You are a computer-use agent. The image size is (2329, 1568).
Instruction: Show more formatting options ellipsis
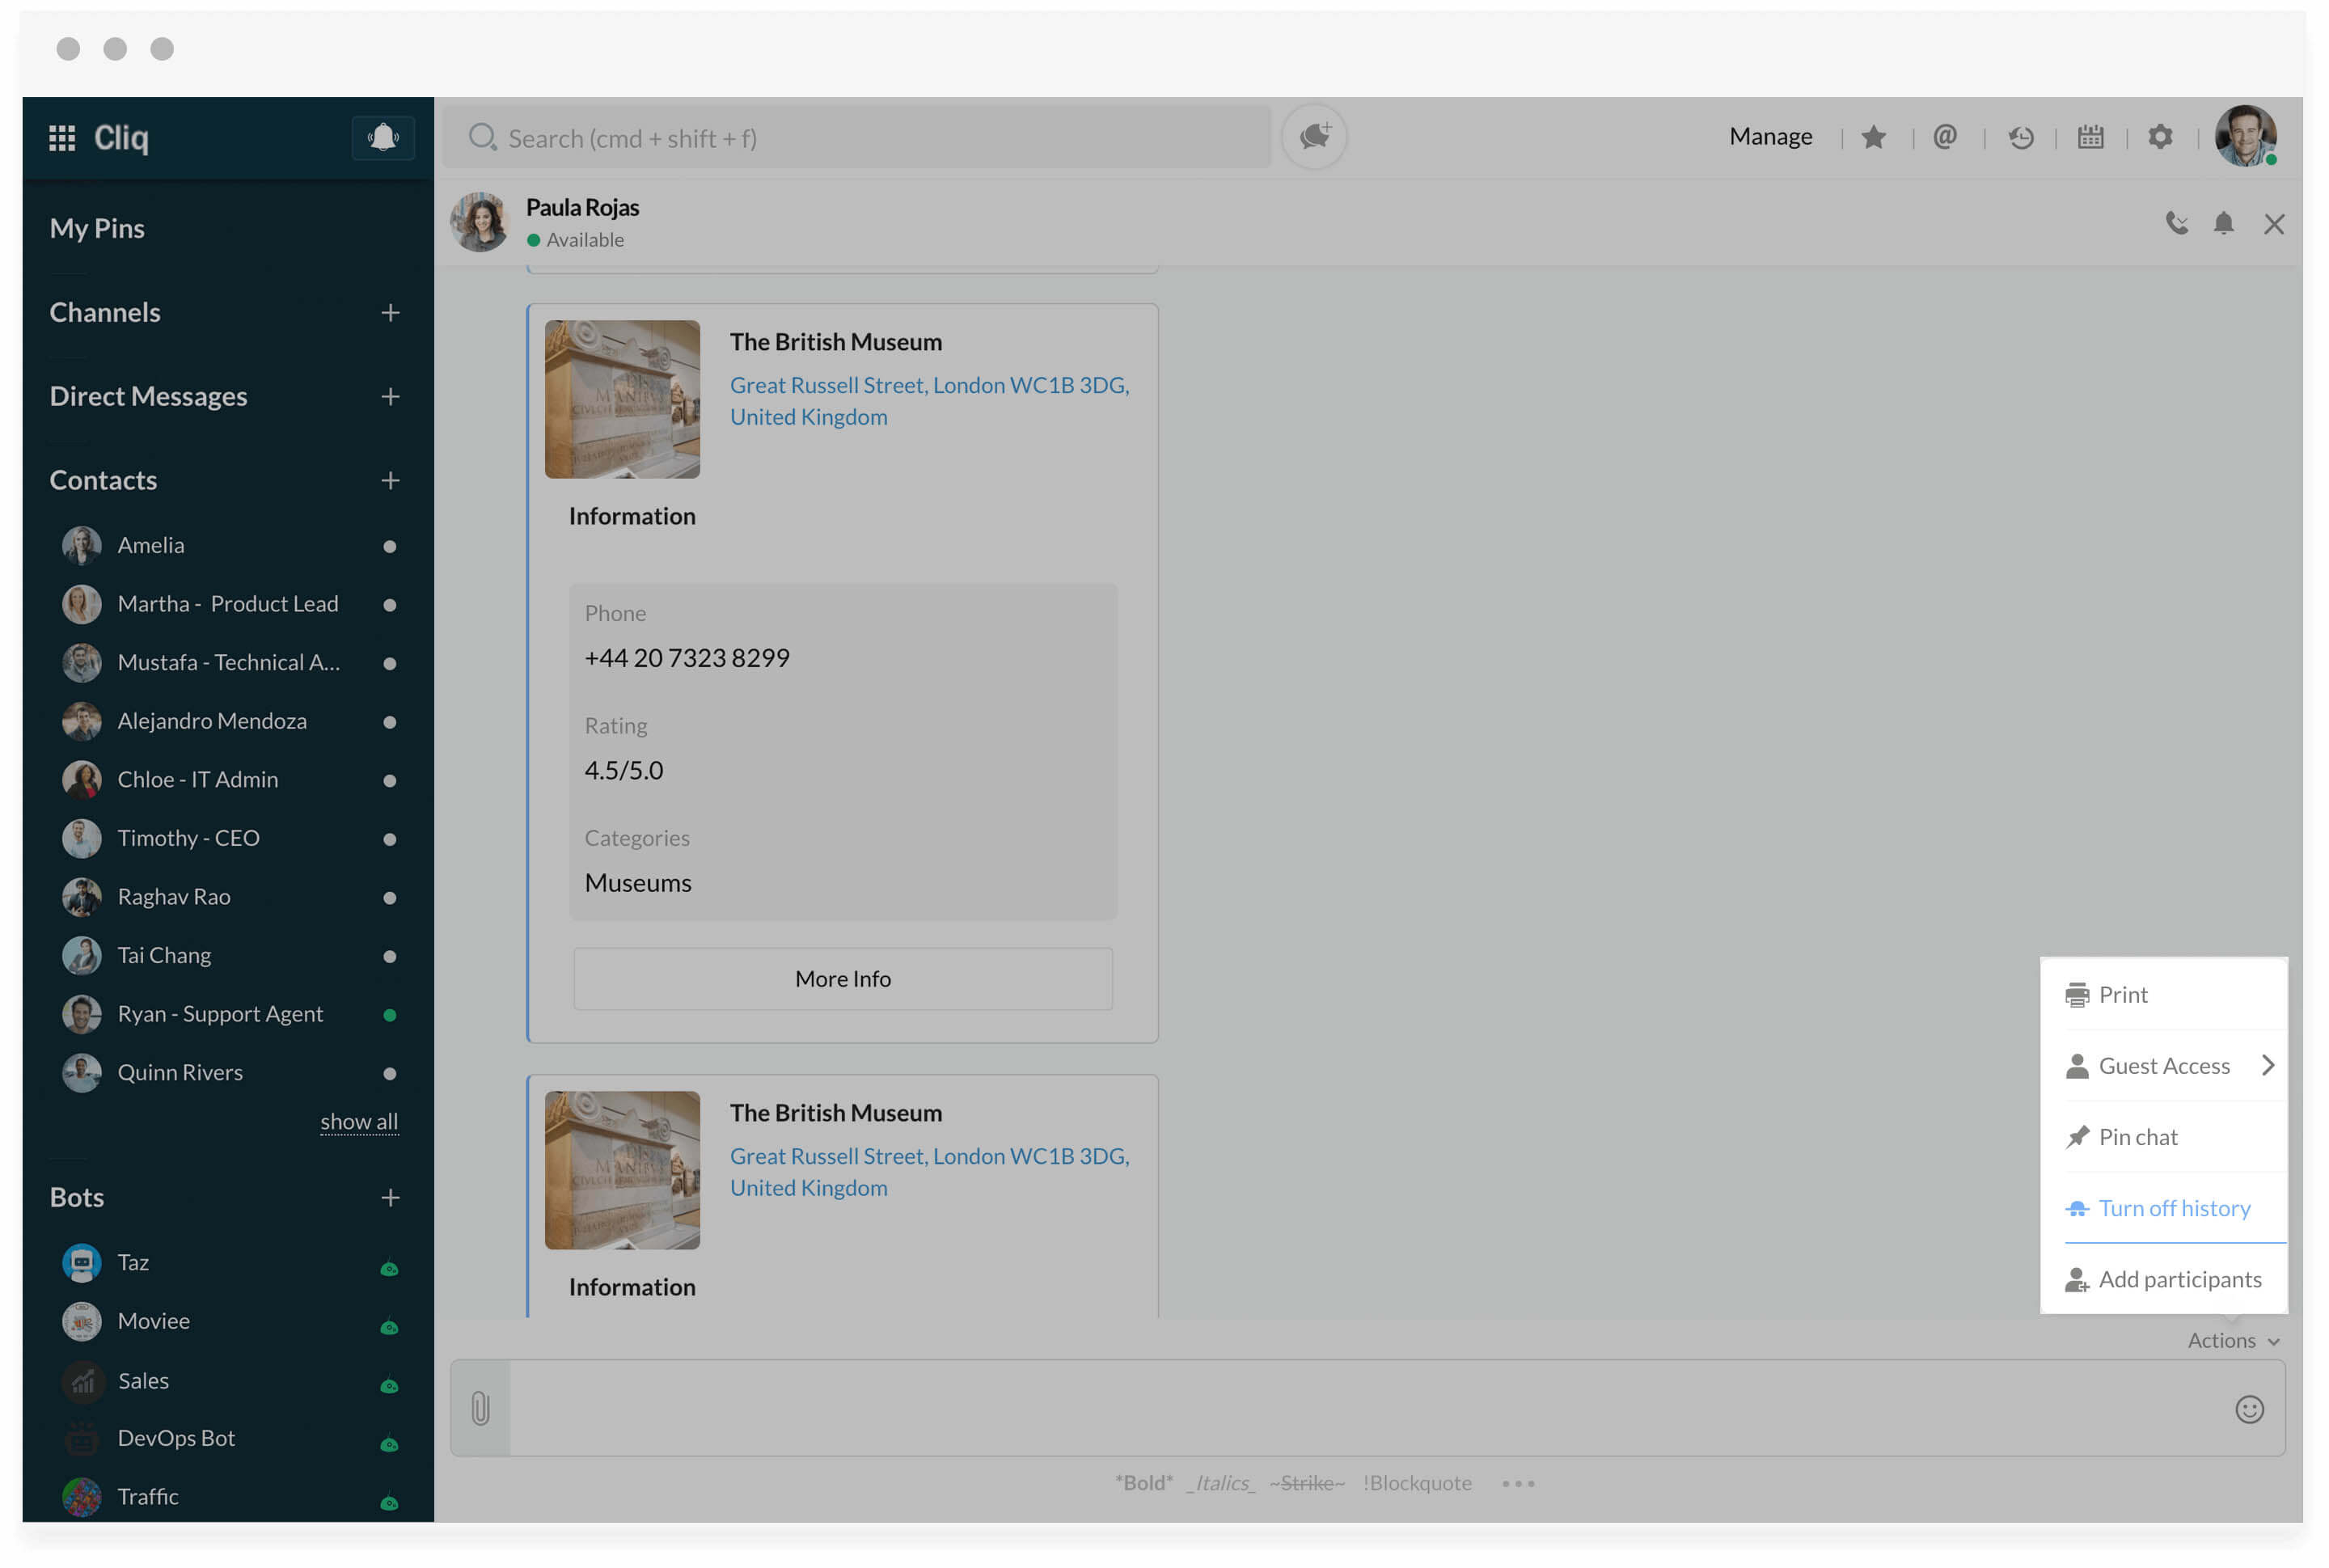tap(1518, 1483)
